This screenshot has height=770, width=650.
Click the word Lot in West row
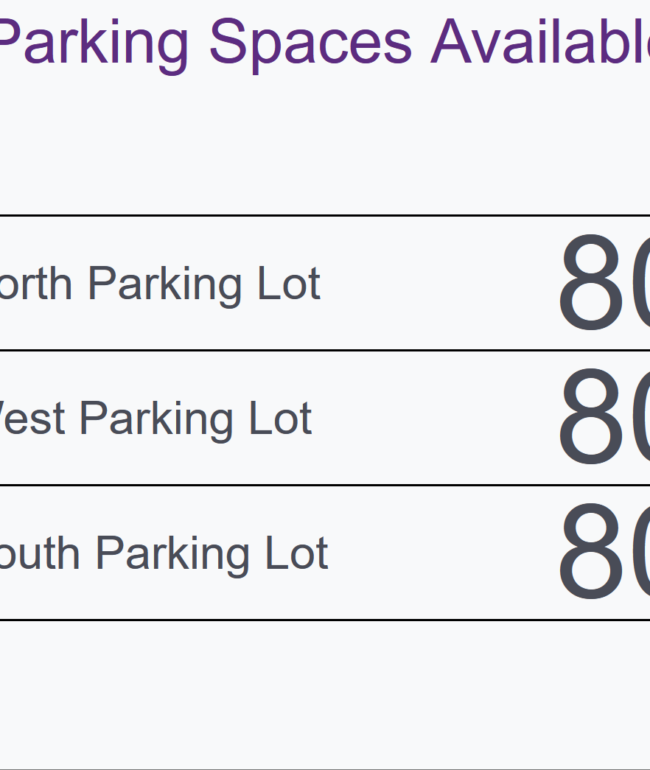(280, 418)
